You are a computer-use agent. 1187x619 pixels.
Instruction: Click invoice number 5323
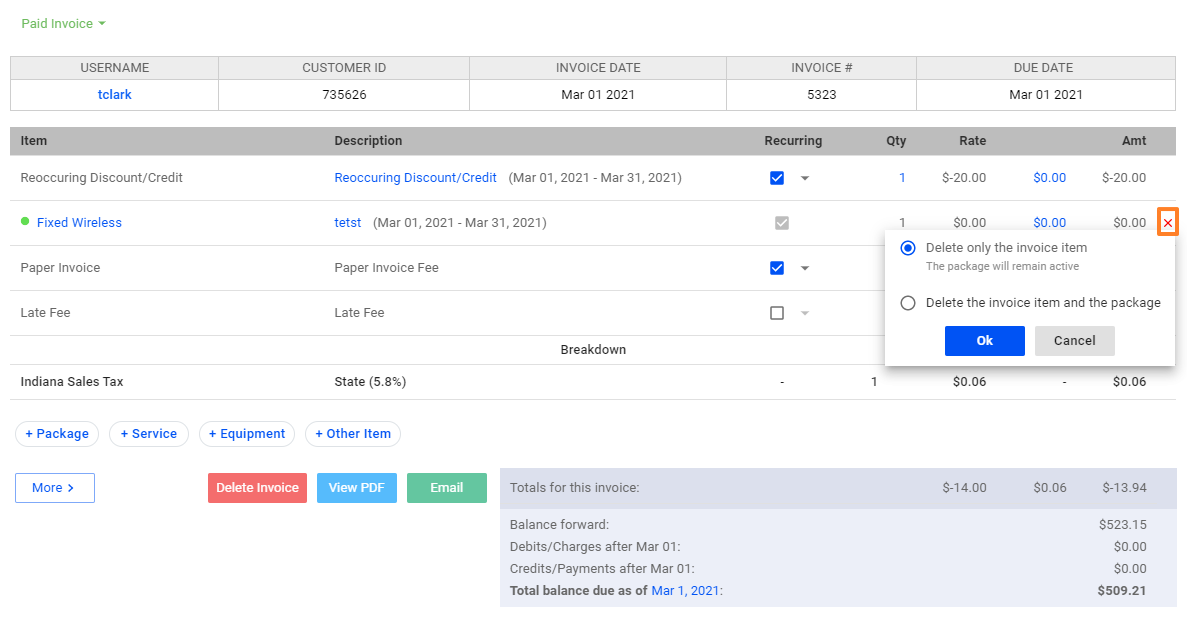click(x=821, y=95)
